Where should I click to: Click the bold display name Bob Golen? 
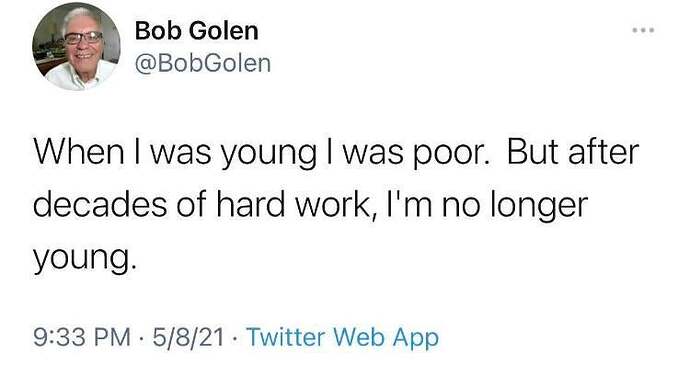[x=196, y=31]
